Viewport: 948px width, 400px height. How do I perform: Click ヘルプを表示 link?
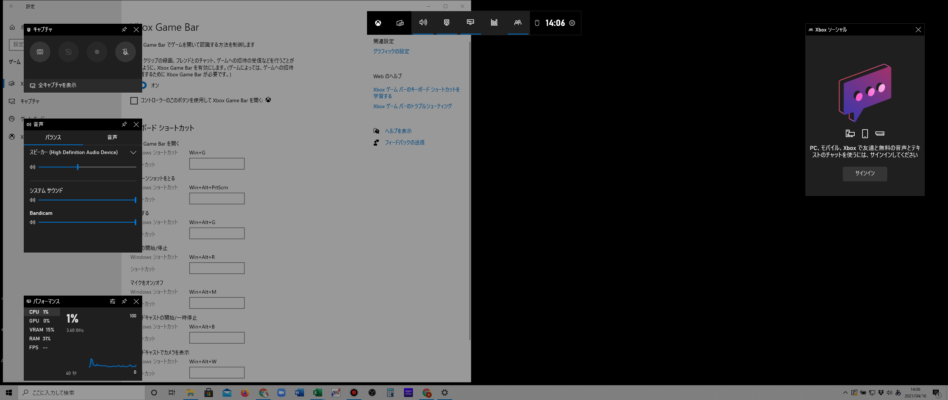pyautogui.click(x=397, y=131)
